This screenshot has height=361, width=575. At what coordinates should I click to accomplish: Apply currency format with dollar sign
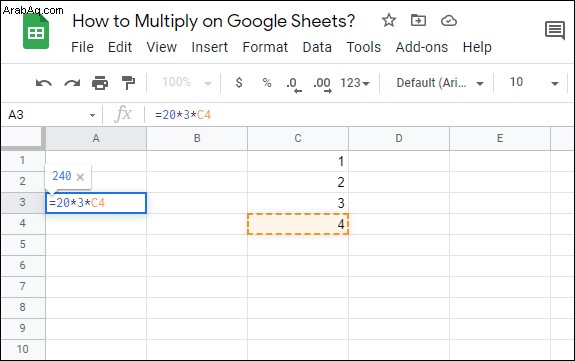coord(239,83)
